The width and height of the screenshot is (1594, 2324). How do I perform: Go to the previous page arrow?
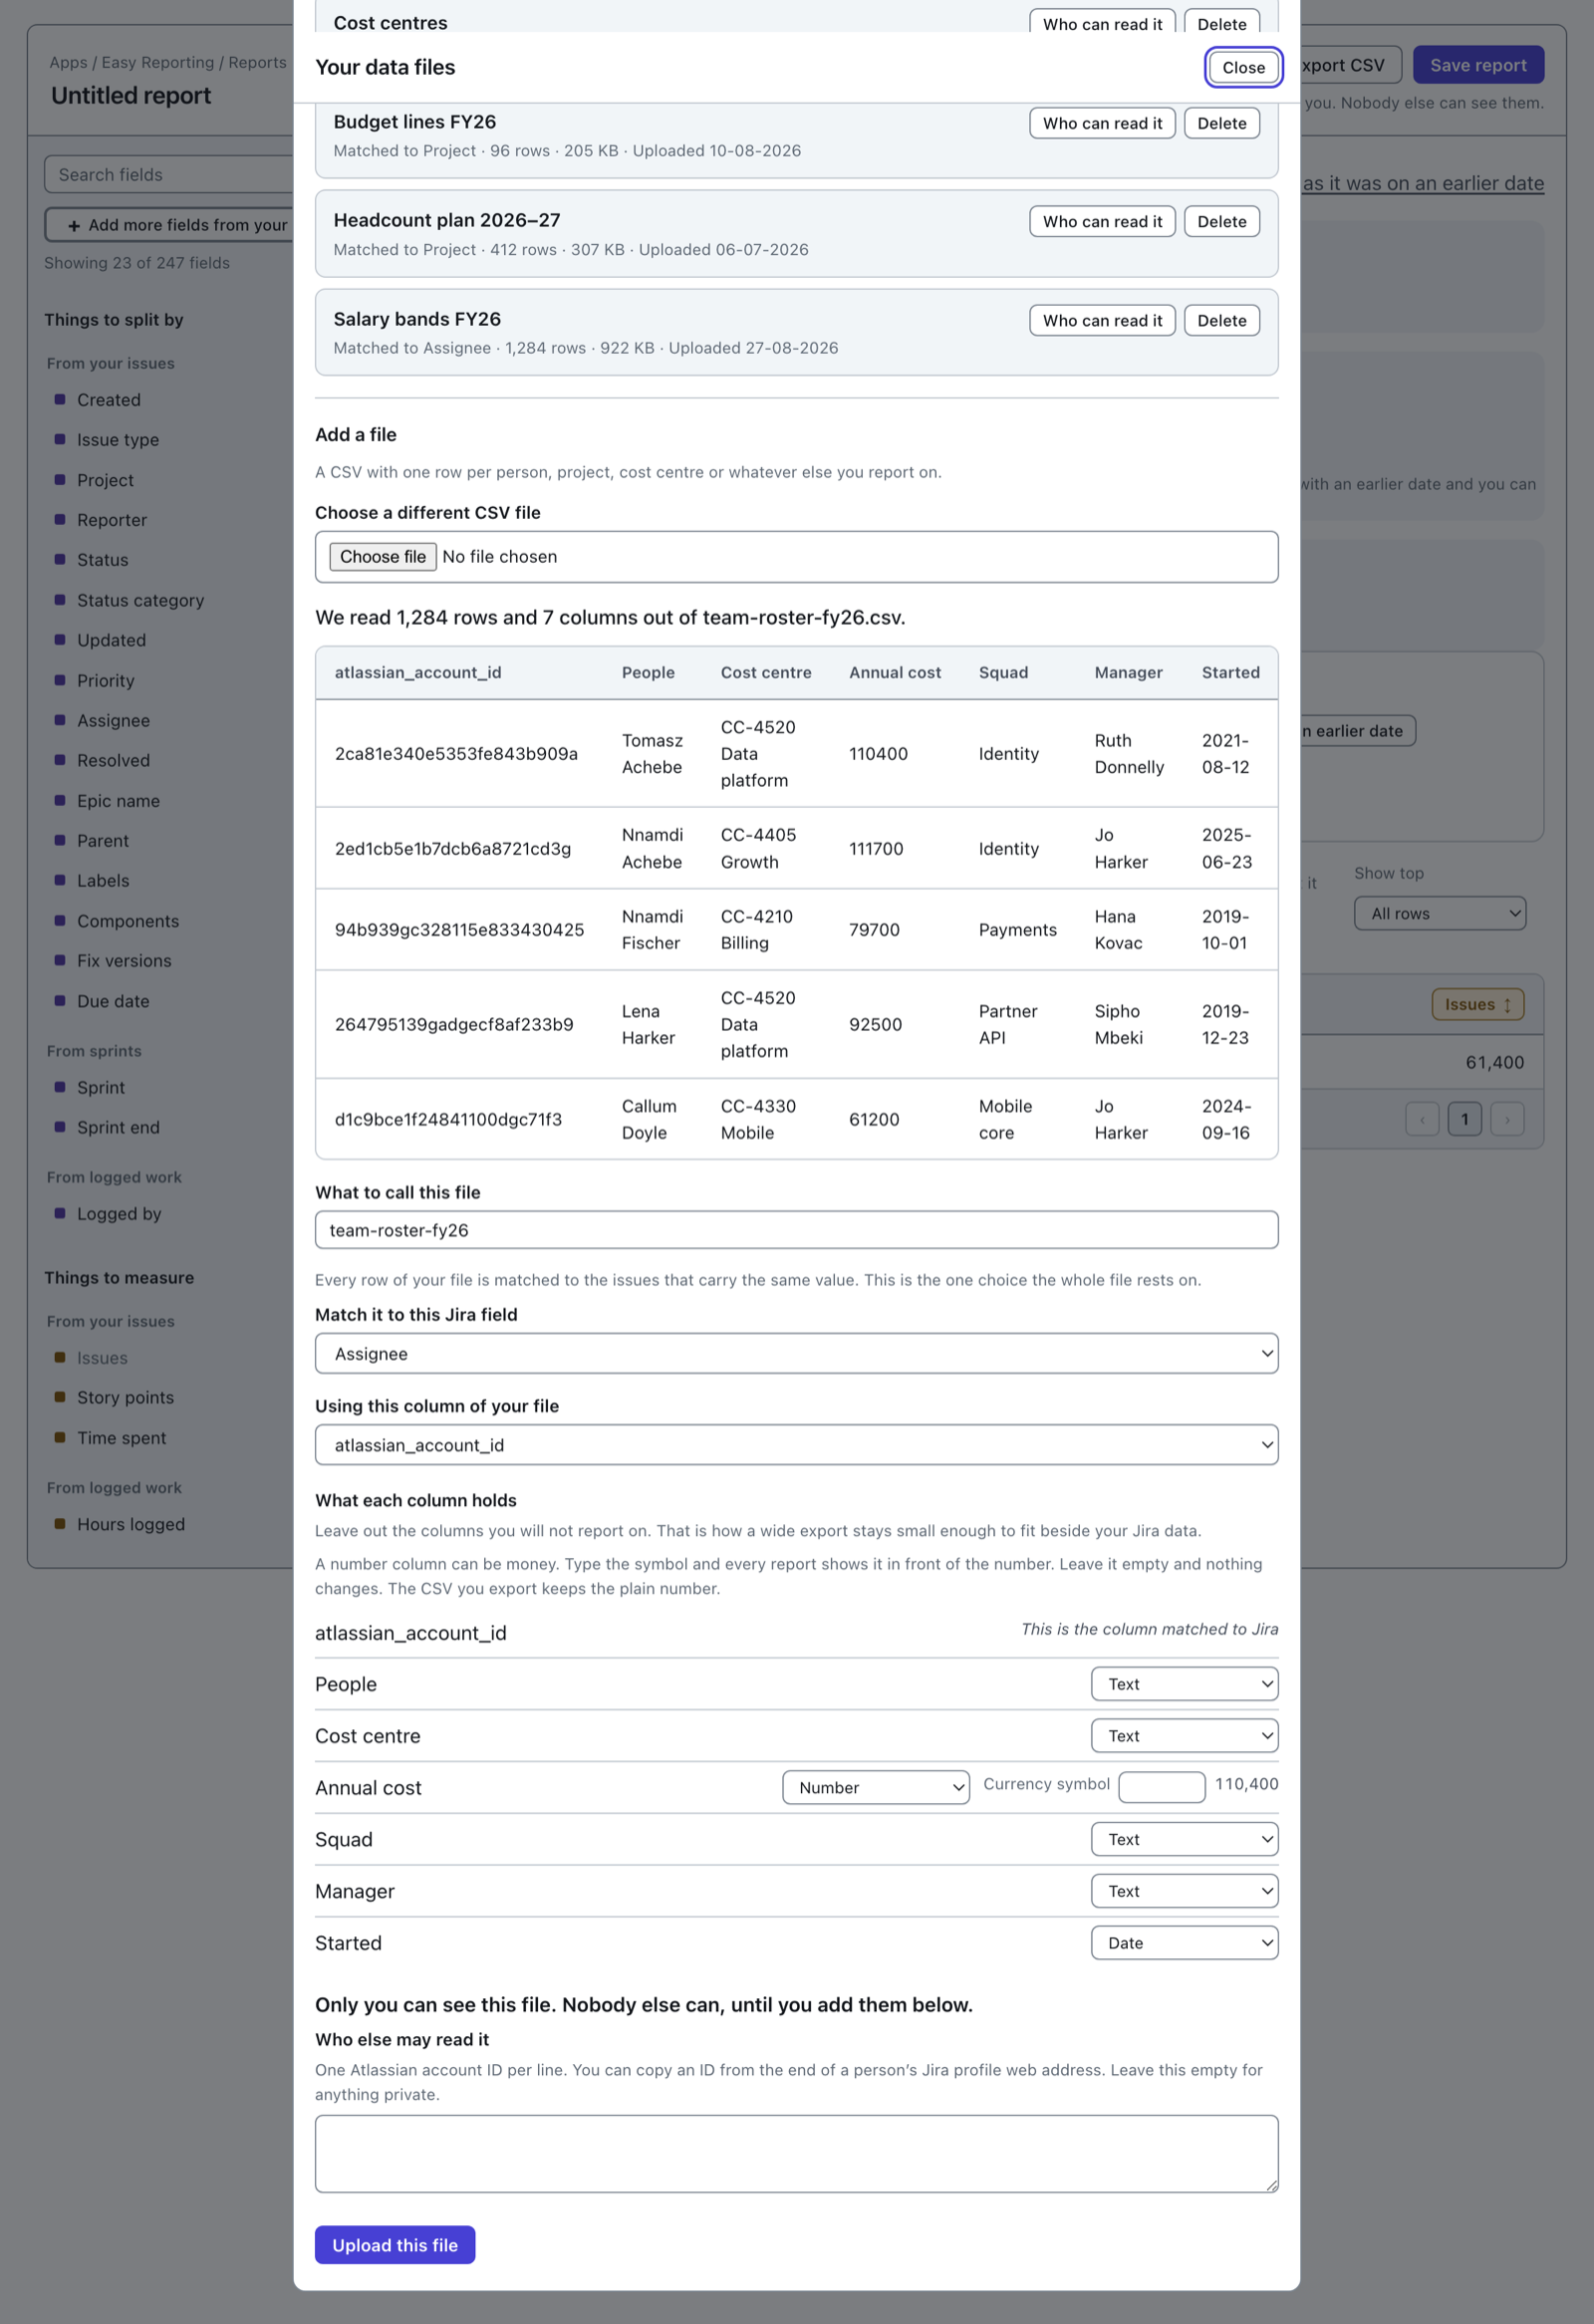coord(1421,1118)
